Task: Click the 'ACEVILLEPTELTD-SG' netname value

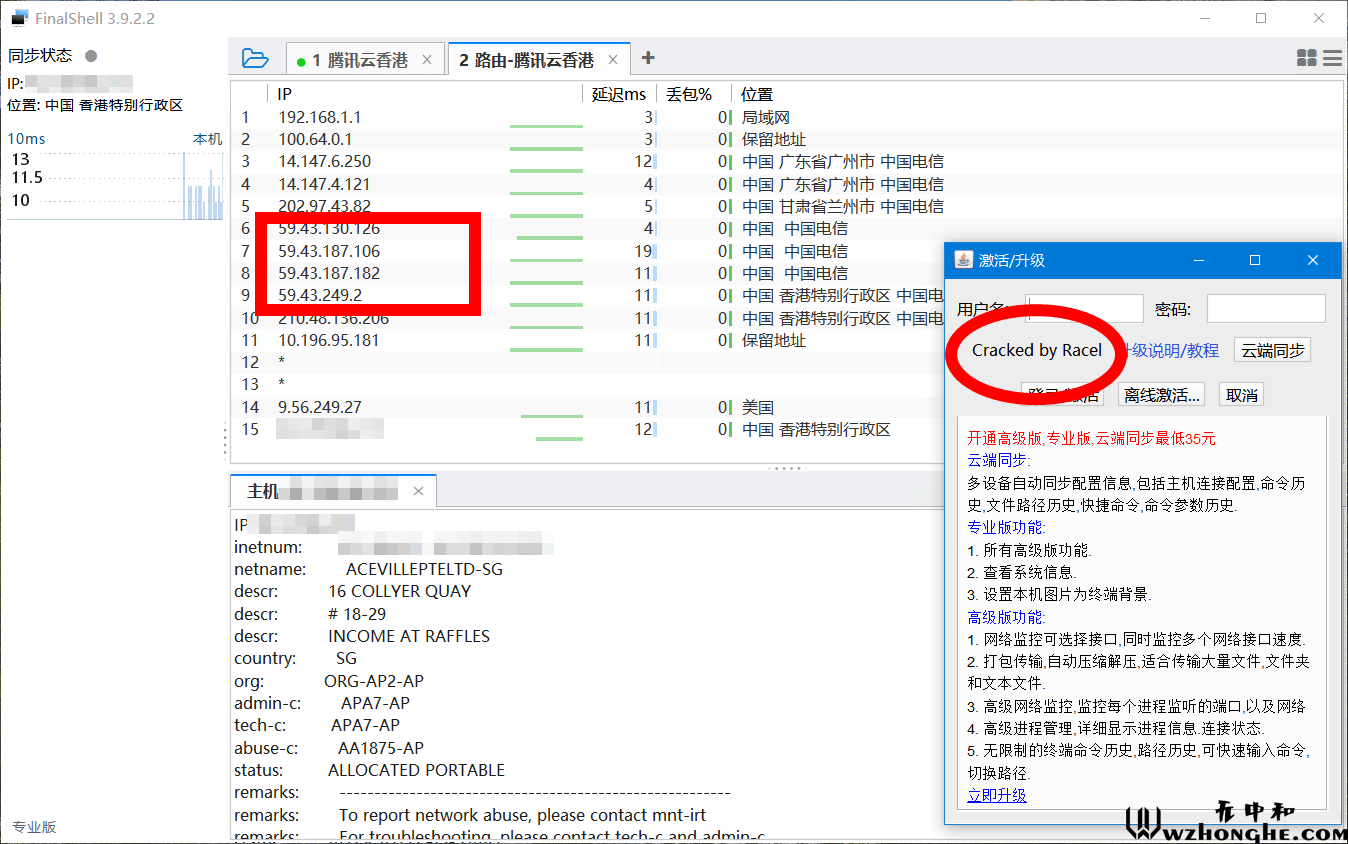Action: (x=424, y=569)
